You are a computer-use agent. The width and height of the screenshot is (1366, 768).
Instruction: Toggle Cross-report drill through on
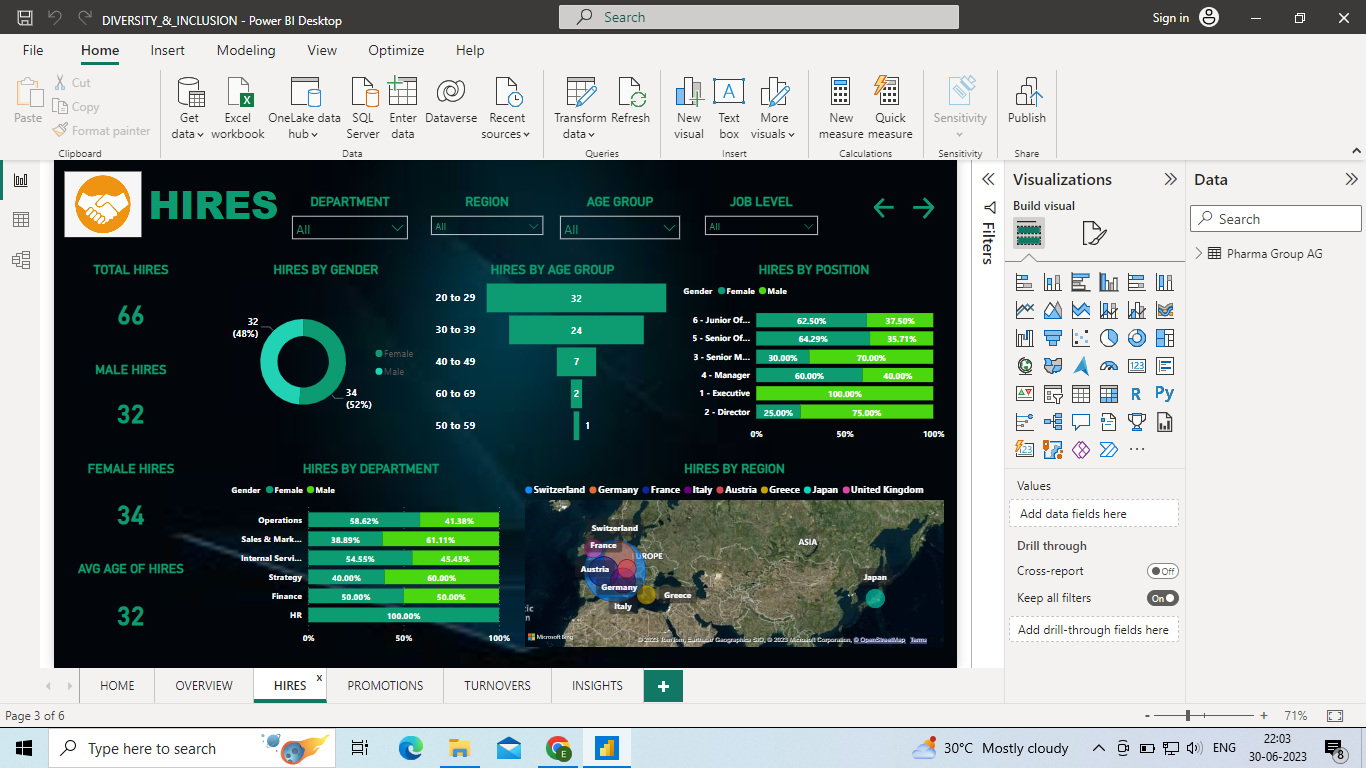click(x=1162, y=570)
